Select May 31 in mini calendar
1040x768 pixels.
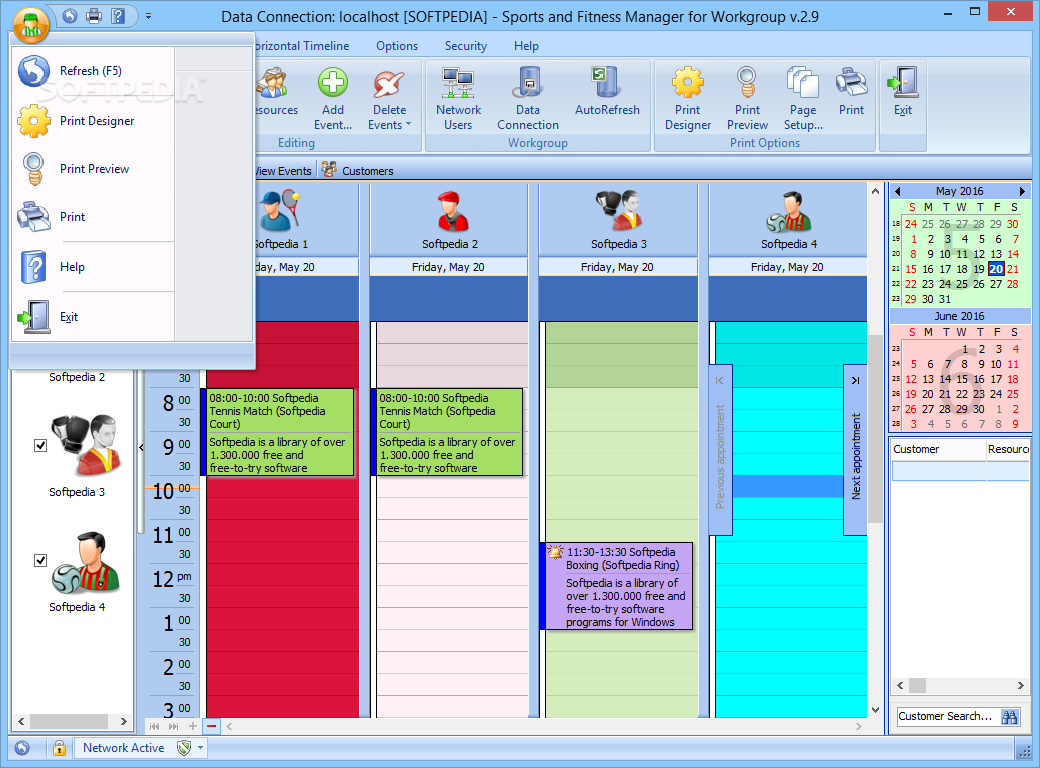(x=945, y=299)
